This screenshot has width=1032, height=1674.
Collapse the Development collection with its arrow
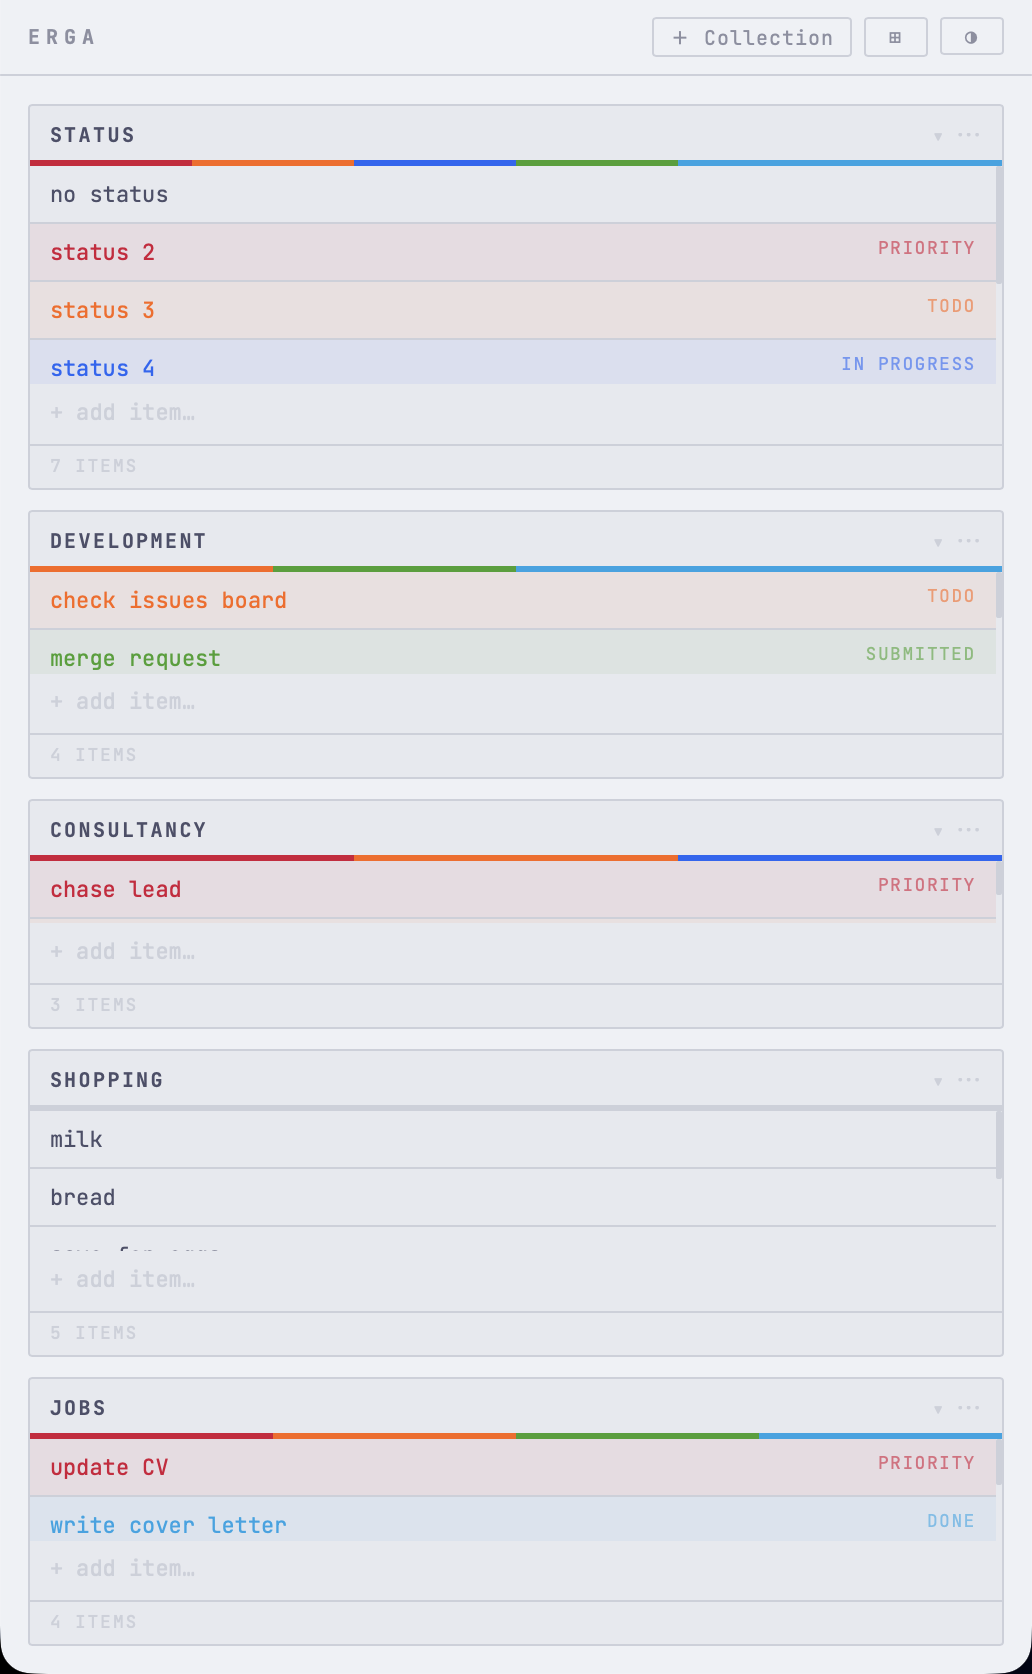pos(938,542)
